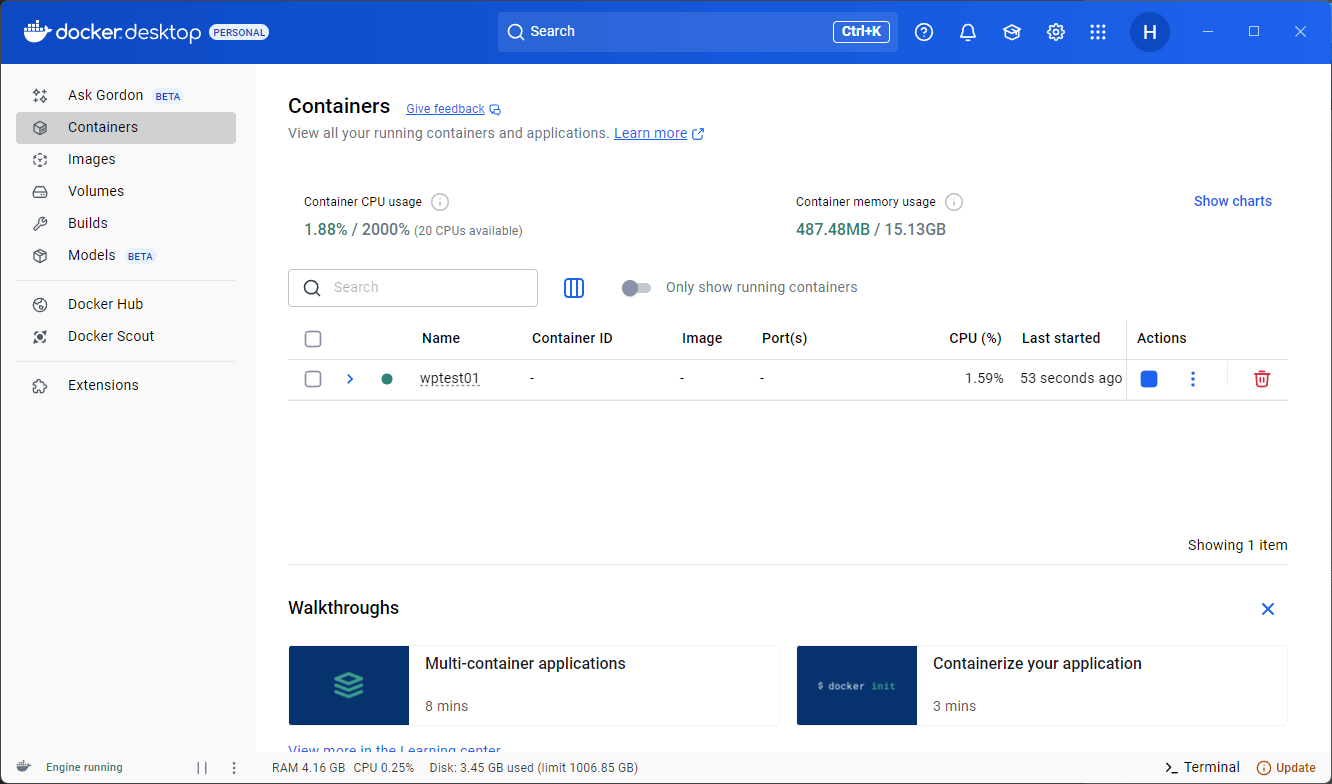Follow the Learn more link
Viewport: 1332px width, 784px height.
click(x=650, y=133)
